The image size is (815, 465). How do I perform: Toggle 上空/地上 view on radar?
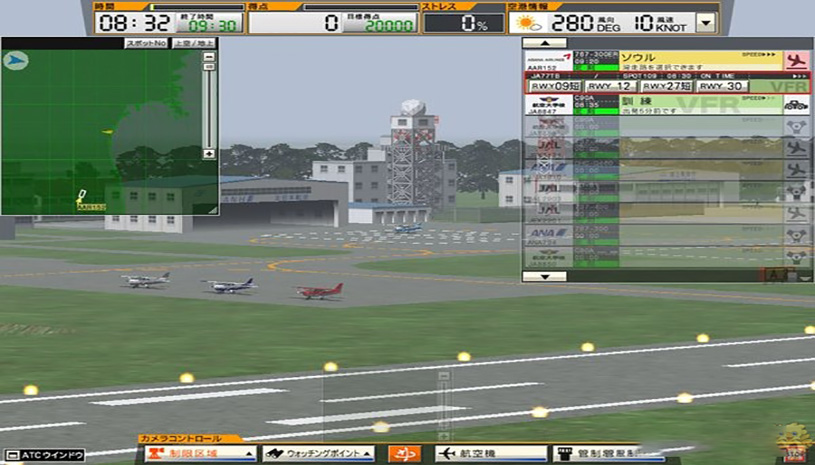193,43
